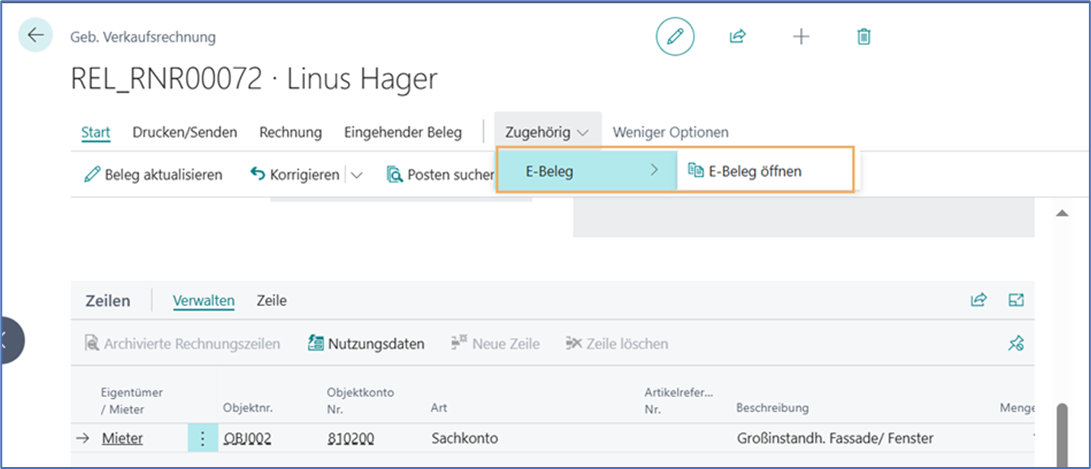Viewport: 1091px width, 469px height.
Task: Click Archivierte Rechnungszeilen
Action: 182,344
